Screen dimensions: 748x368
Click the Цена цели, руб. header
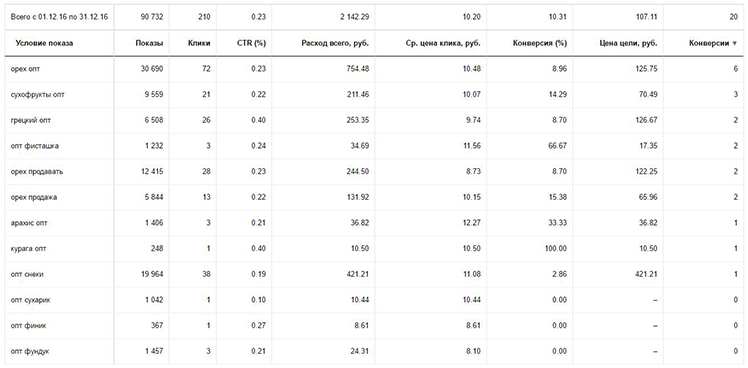pyautogui.click(x=628, y=43)
